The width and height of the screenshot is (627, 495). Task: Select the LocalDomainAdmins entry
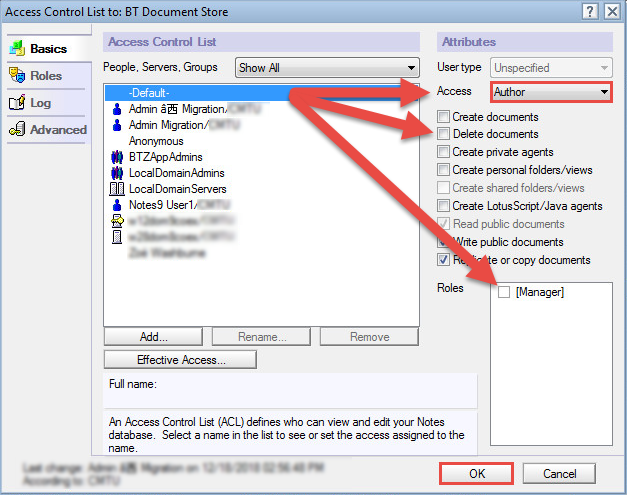[262, 173]
